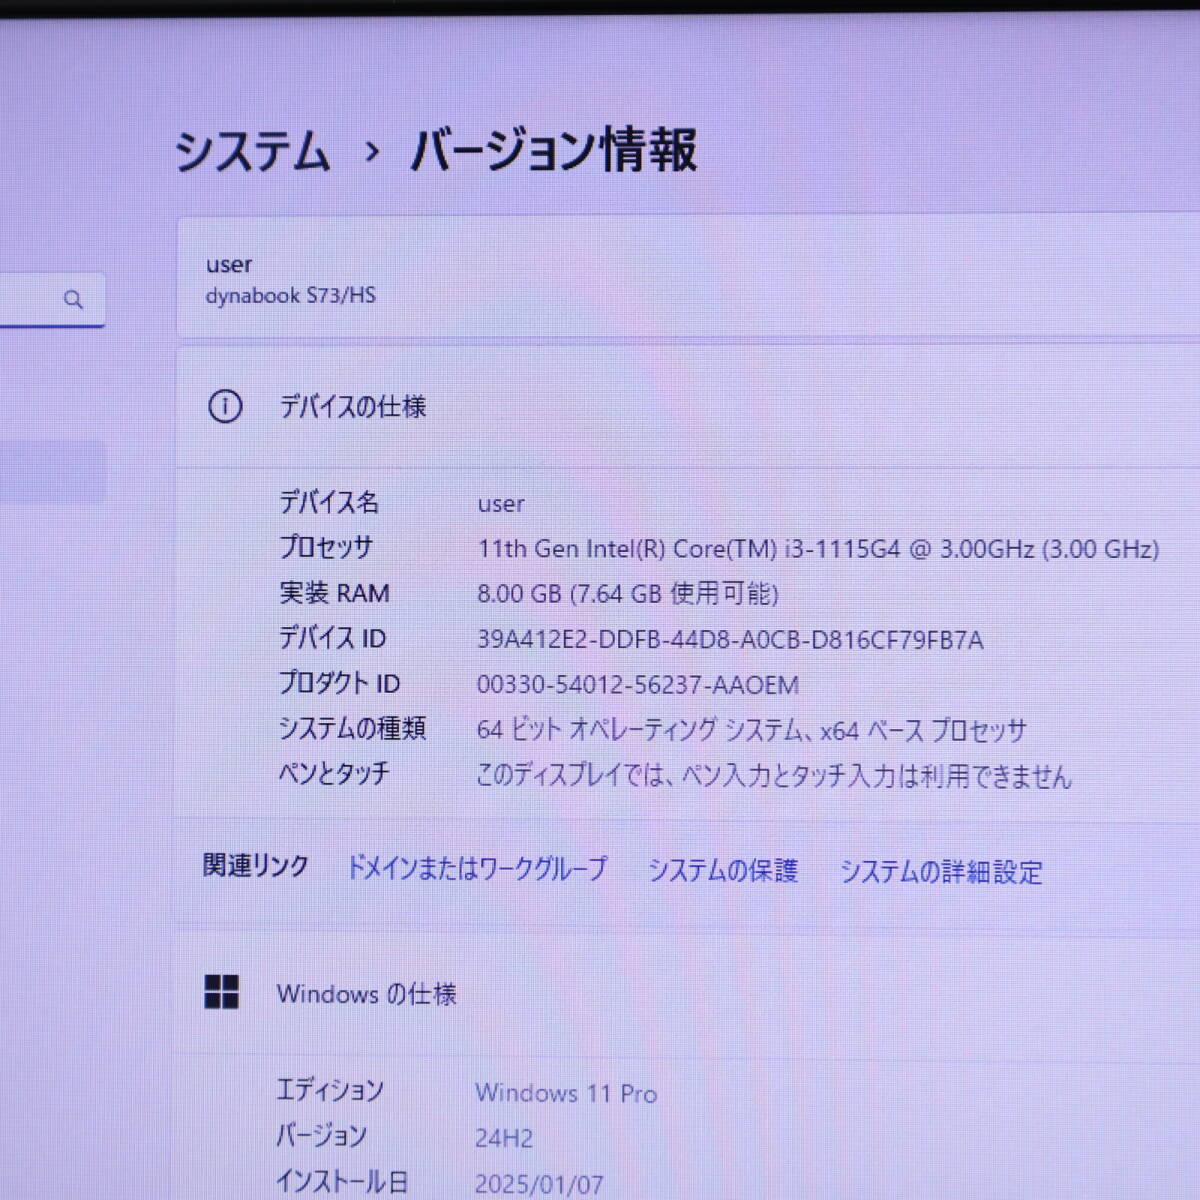Screen dimensions: 1200x1200
Task: Open システムの詳細設定 link
Action: coord(940,872)
